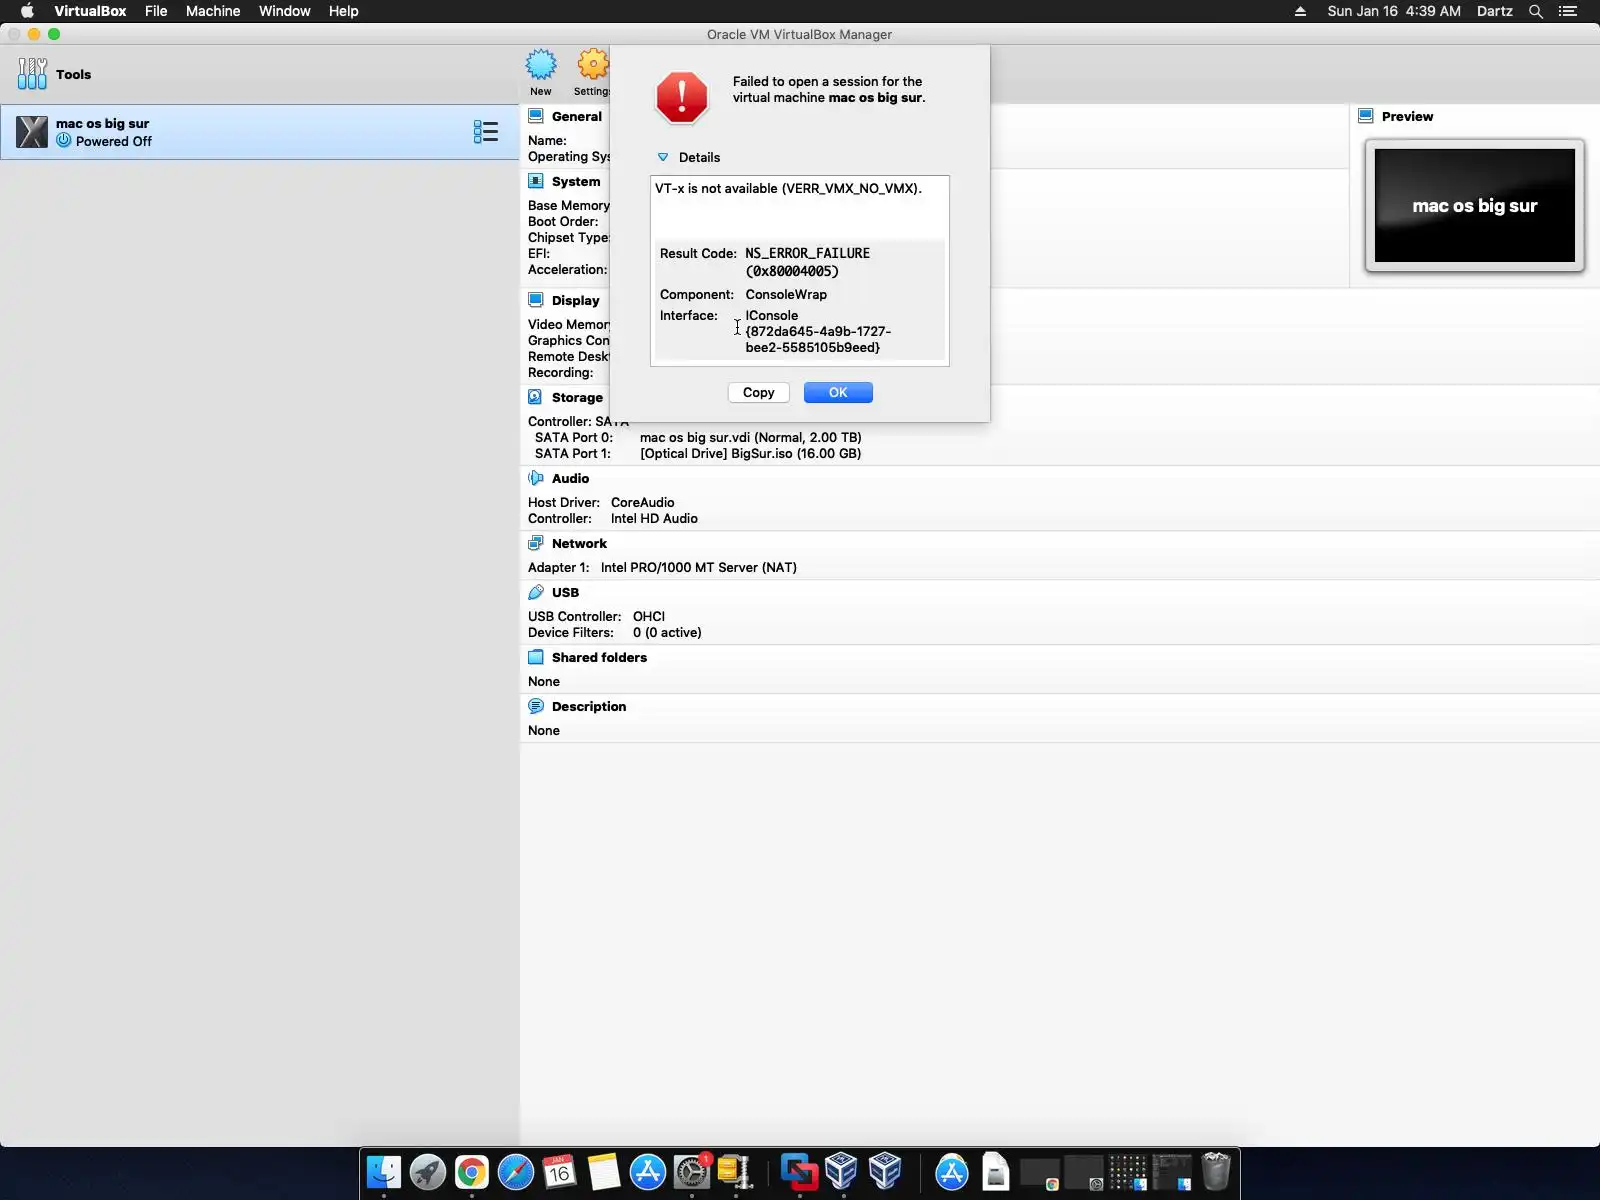Screen dimensions: 1600x1200
Task: Click the mac os big sur.vdi disk entry
Action: point(750,437)
